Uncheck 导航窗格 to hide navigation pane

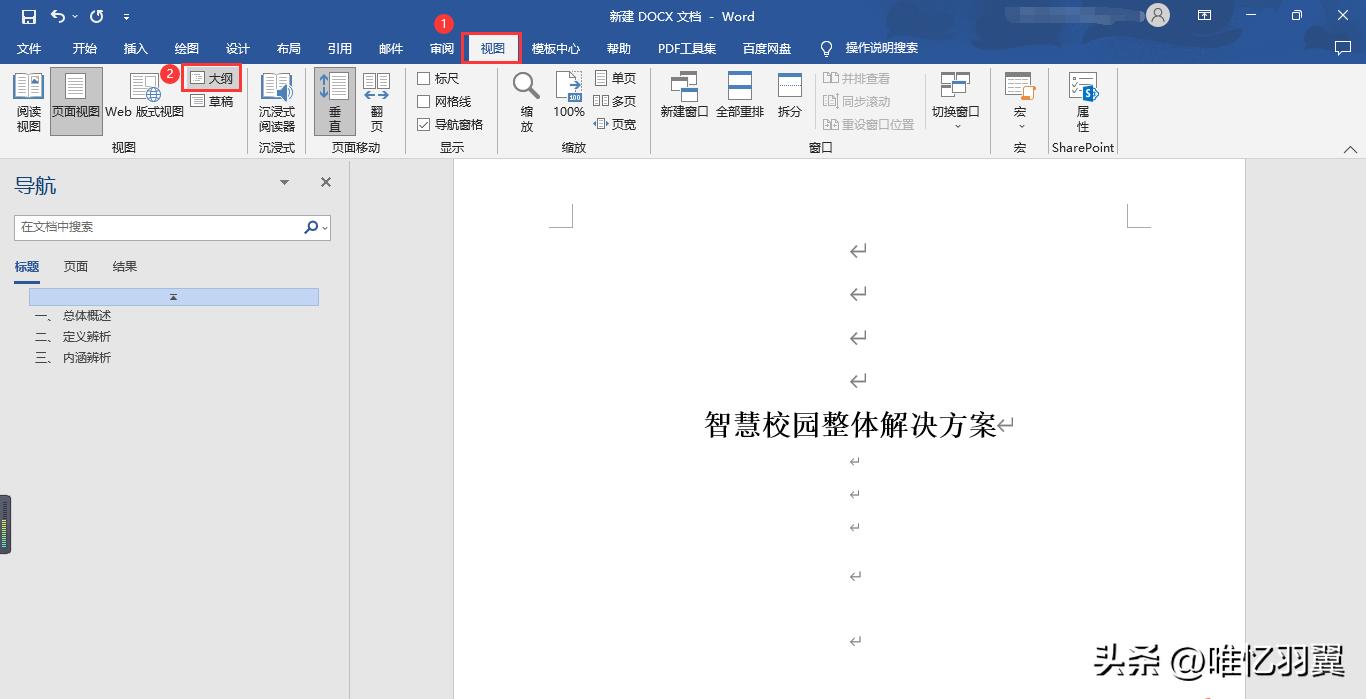click(x=424, y=123)
